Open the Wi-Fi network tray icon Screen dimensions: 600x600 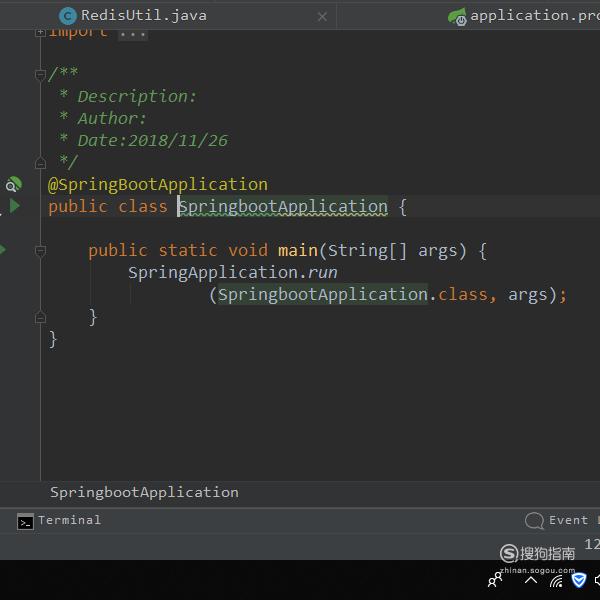click(x=556, y=581)
